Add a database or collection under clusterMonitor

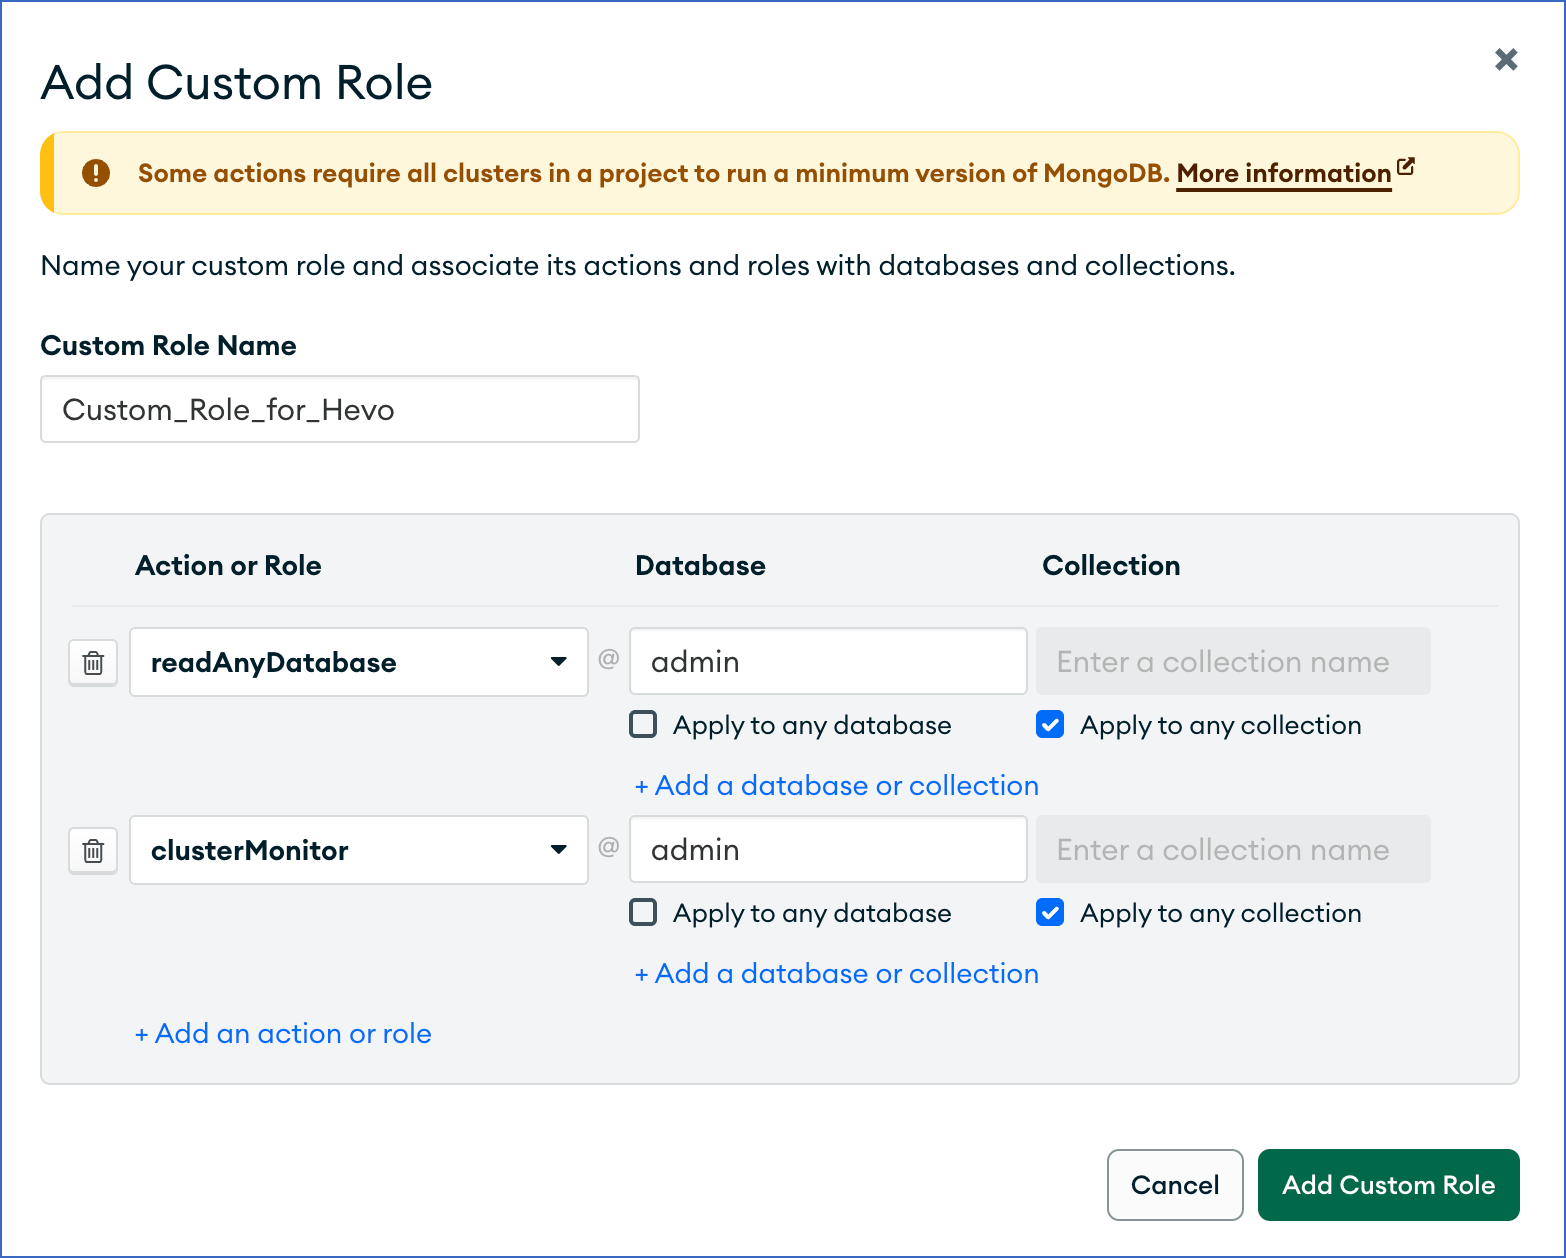tap(837, 974)
